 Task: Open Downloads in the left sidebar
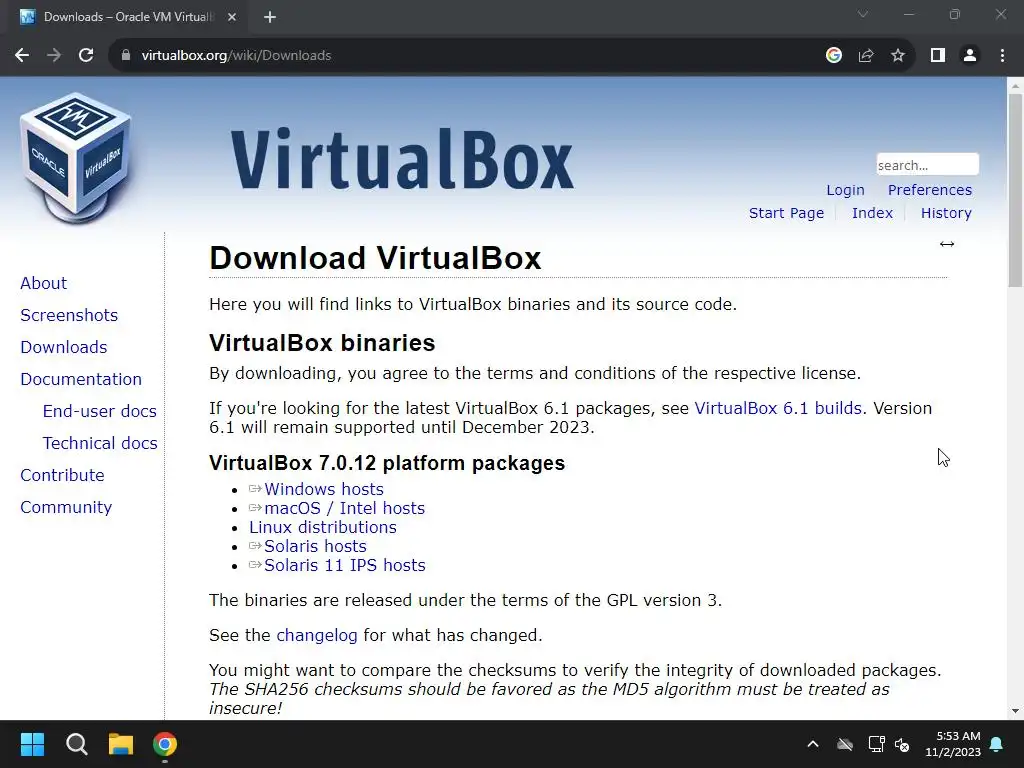[x=64, y=347]
